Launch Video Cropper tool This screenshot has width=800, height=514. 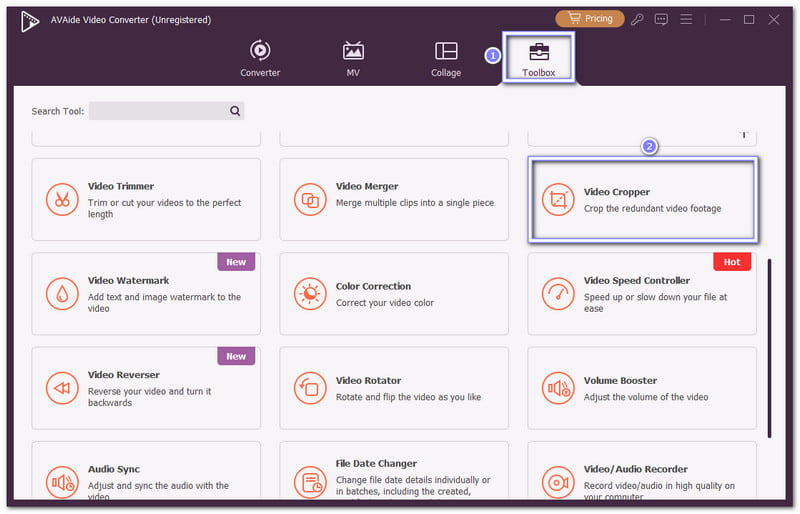pos(642,199)
